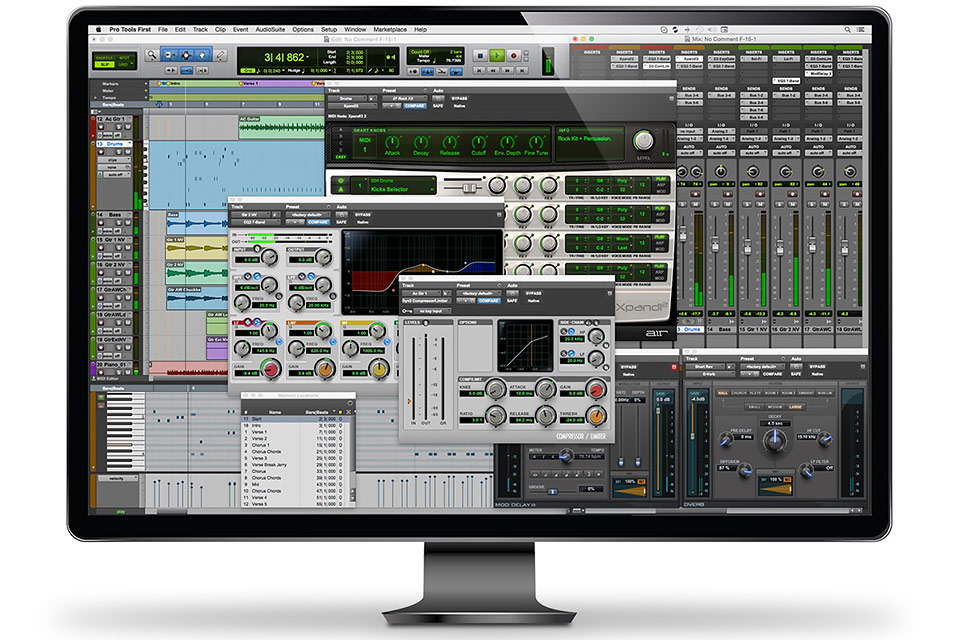Click BYPASS on the EQ3 7-Band plugin

(362, 215)
